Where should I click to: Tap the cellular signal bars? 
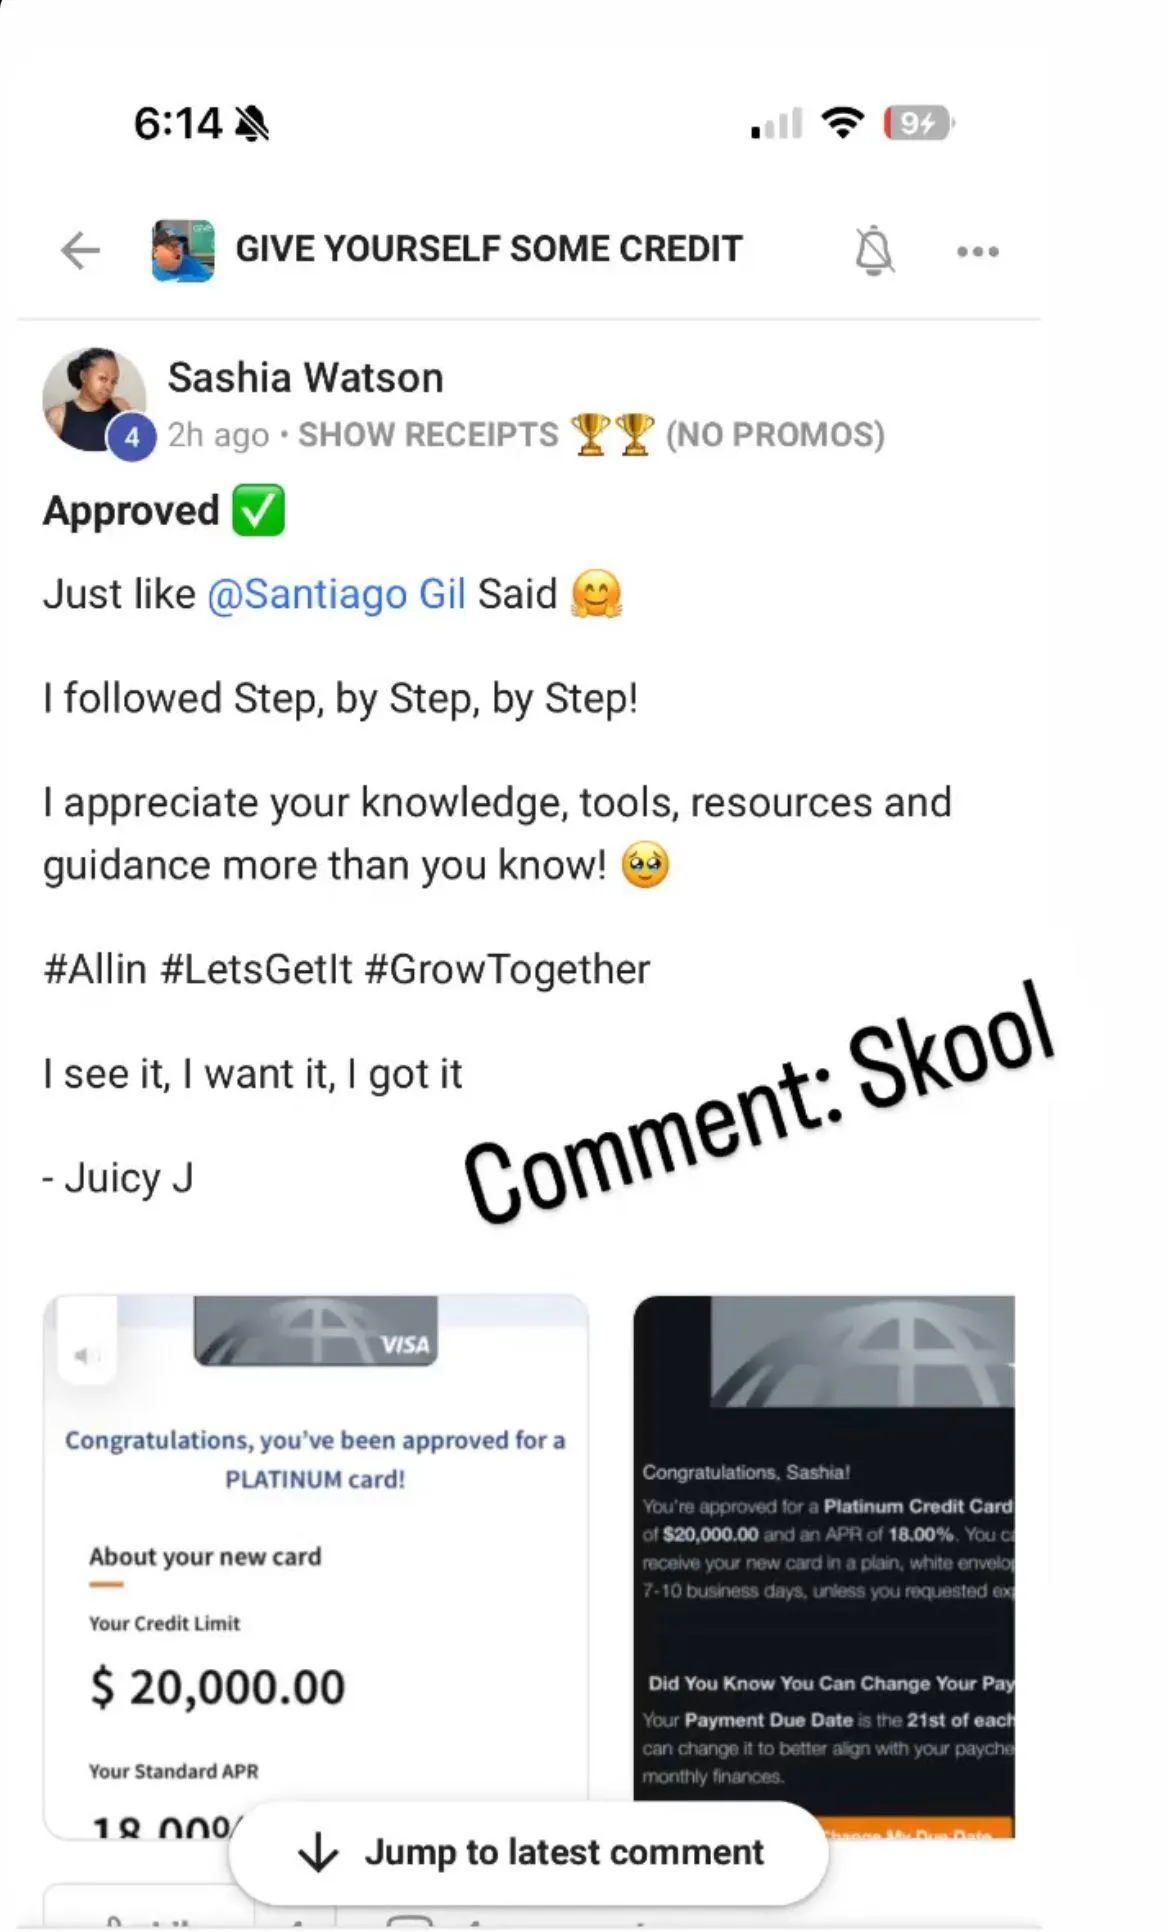[x=777, y=123]
